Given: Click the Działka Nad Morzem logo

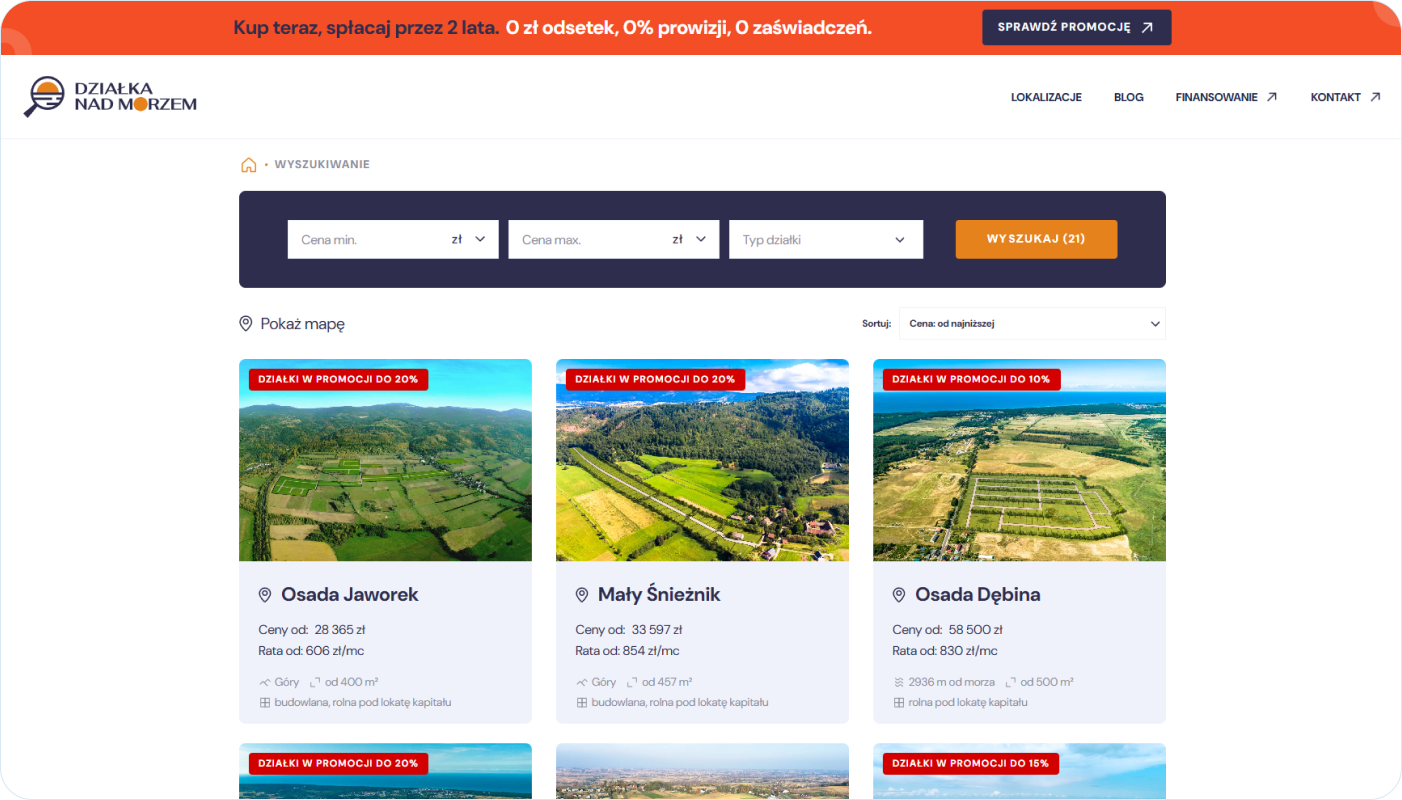Looking at the screenshot, I should 110,97.
